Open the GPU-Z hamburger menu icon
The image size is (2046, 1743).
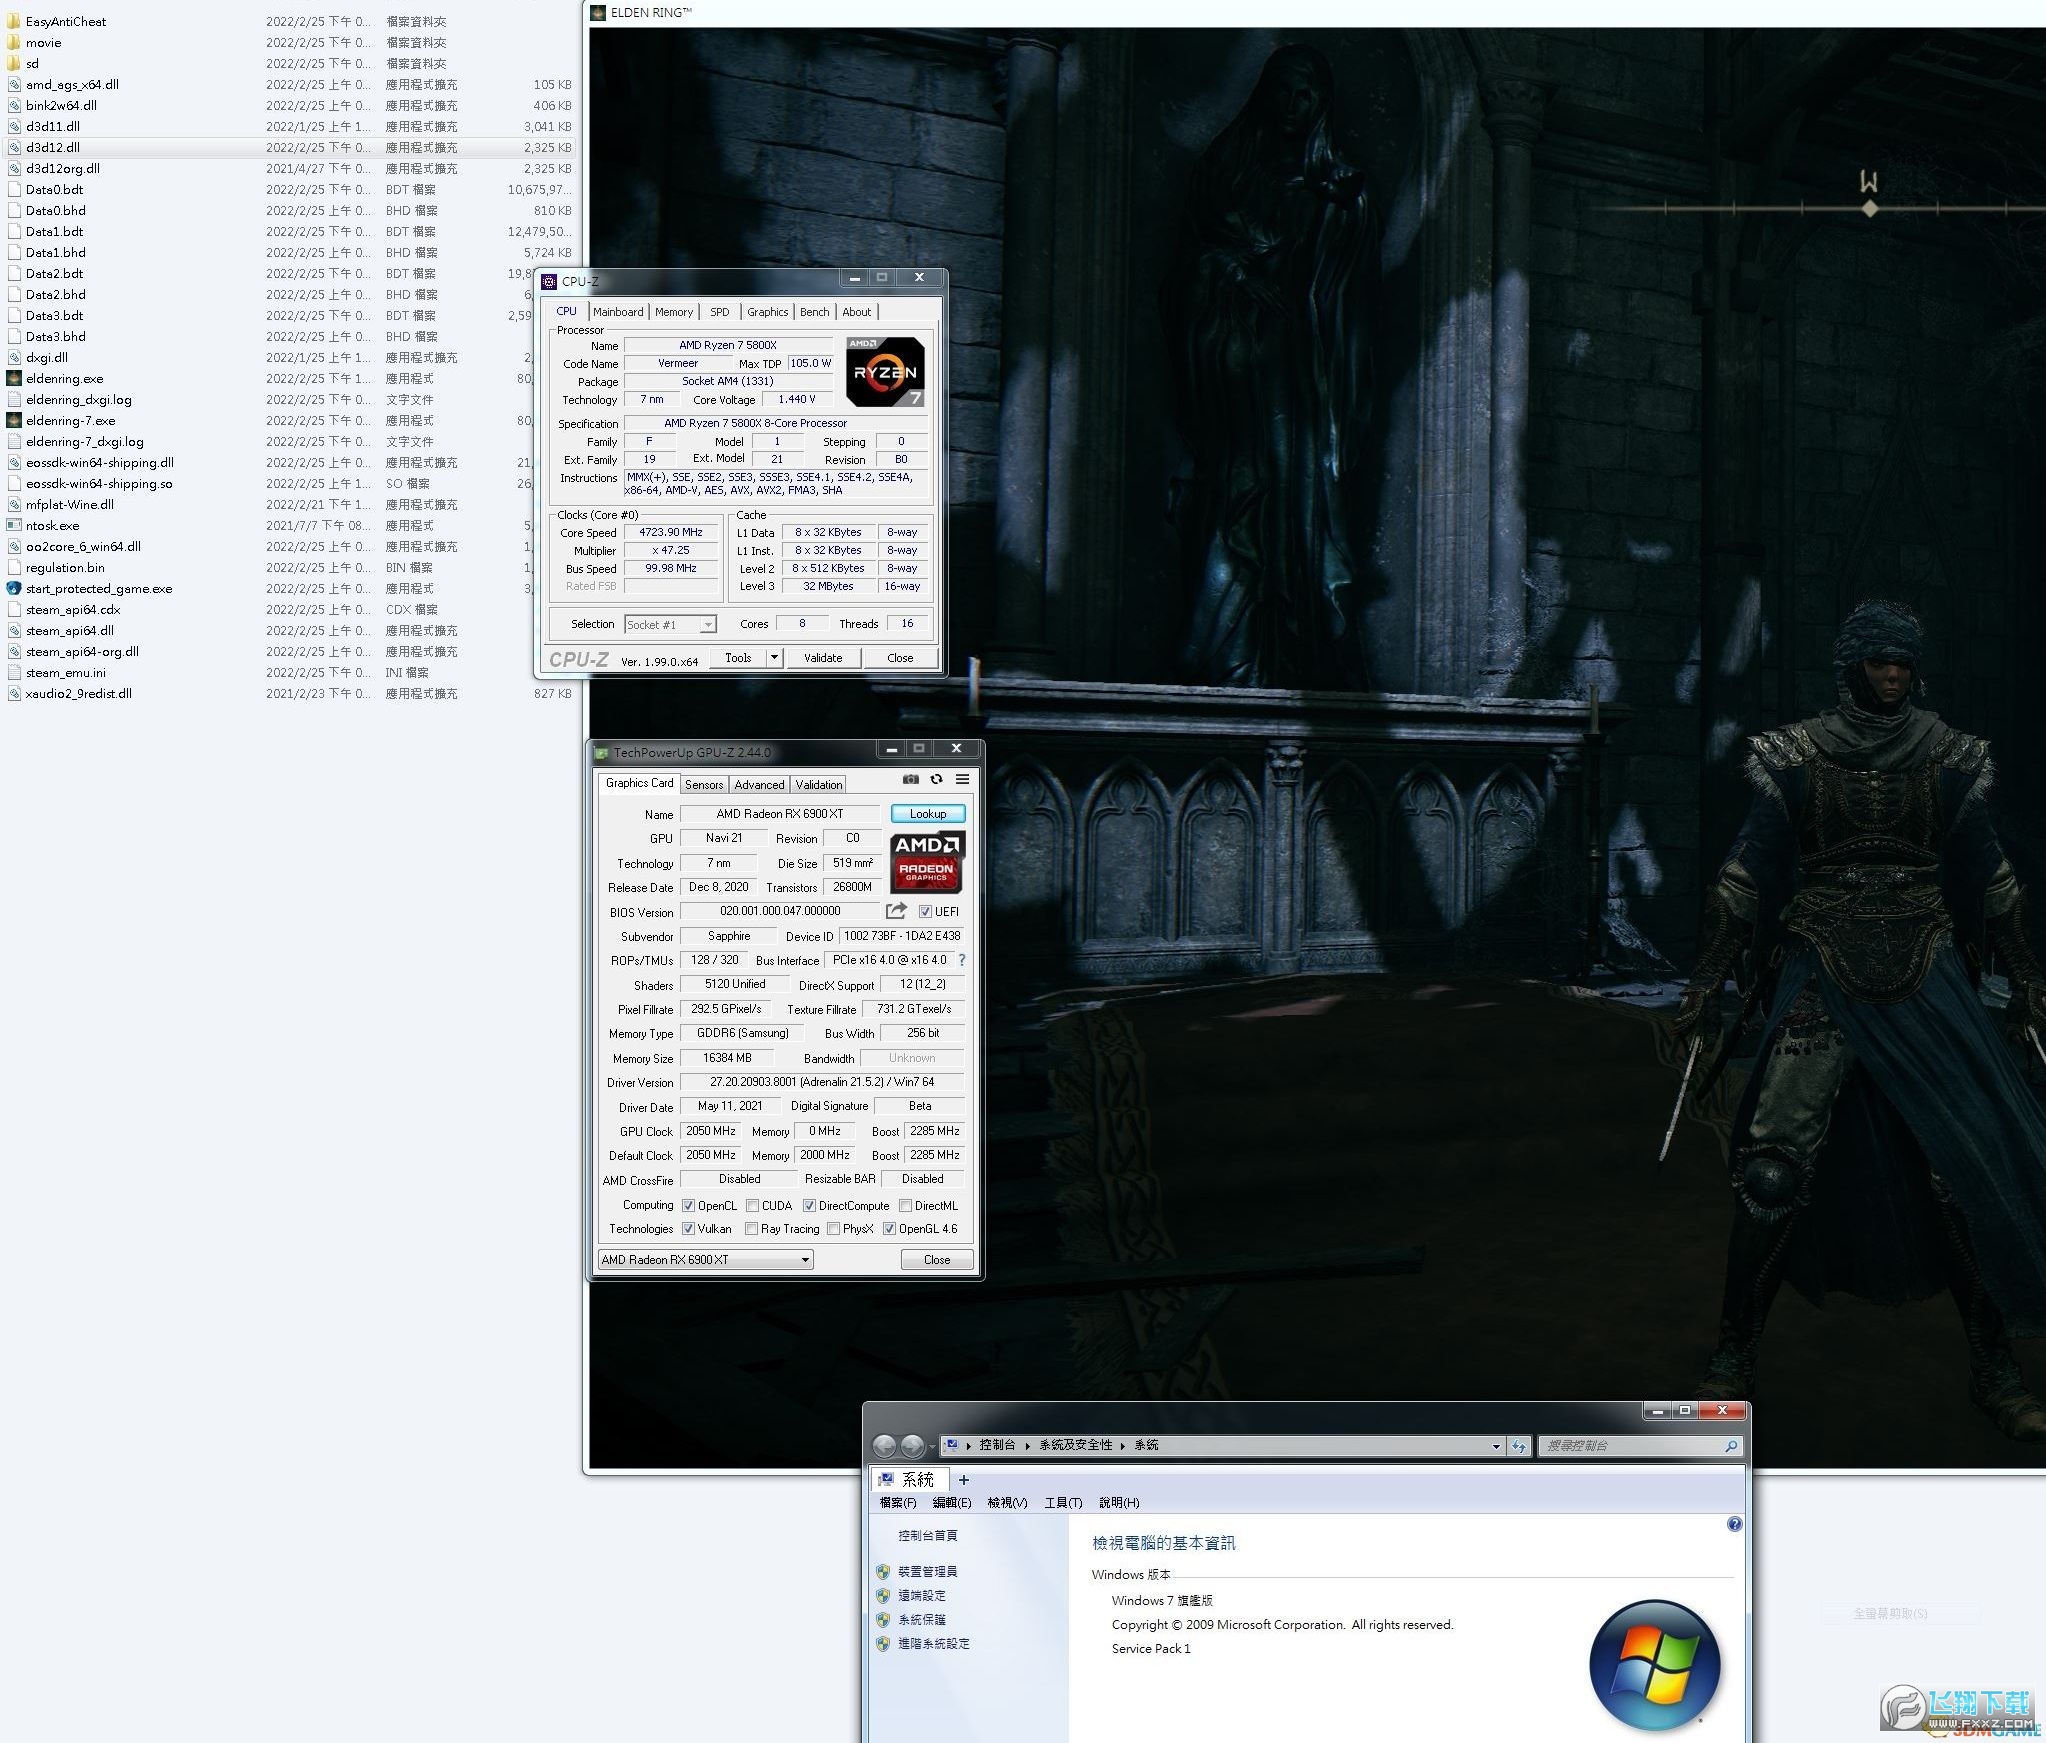(x=962, y=779)
